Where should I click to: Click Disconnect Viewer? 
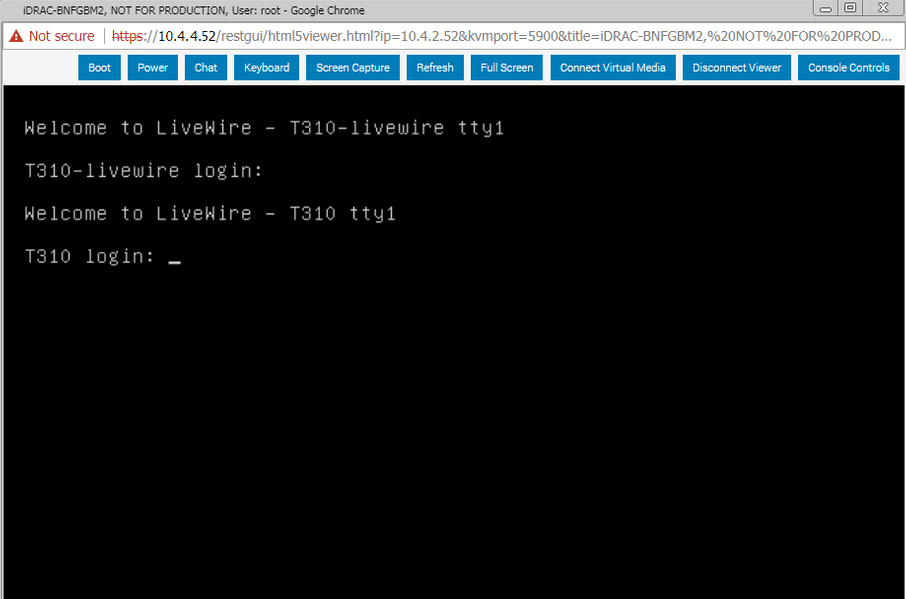tap(737, 68)
